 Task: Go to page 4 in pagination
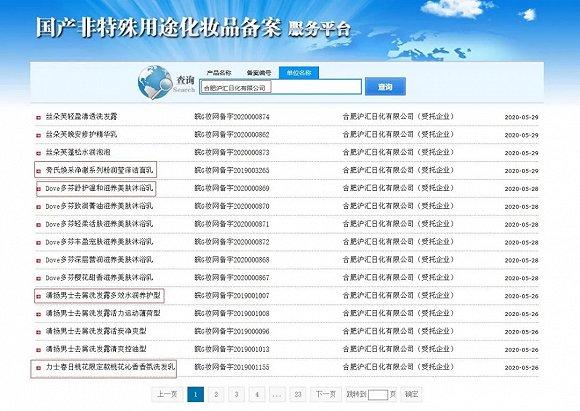tap(257, 394)
